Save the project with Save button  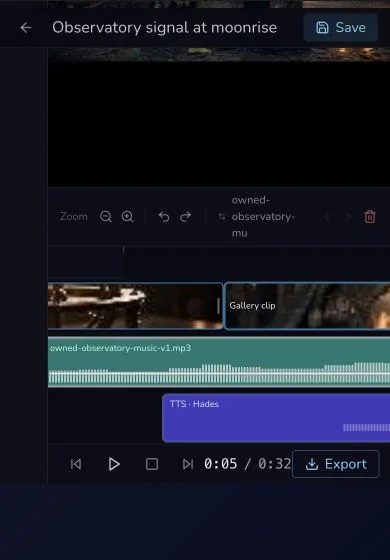[x=340, y=28]
